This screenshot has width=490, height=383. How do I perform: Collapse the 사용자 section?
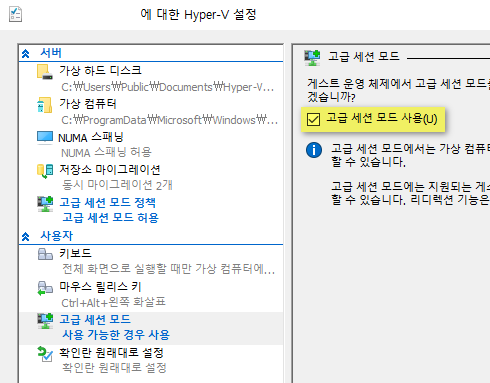click(x=26, y=237)
